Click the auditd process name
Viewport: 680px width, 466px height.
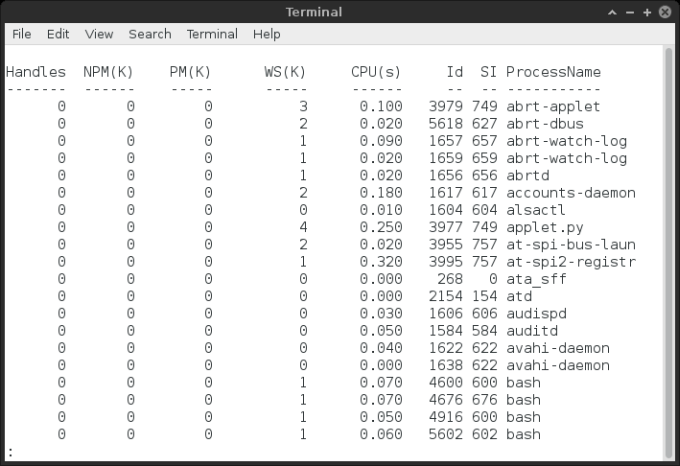(x=532, y=331)
